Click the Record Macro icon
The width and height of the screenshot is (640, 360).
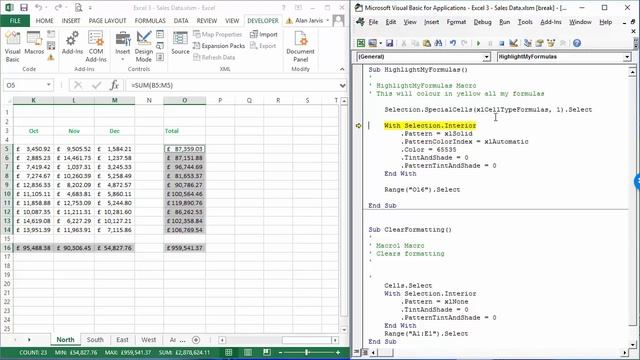[51, 34]
